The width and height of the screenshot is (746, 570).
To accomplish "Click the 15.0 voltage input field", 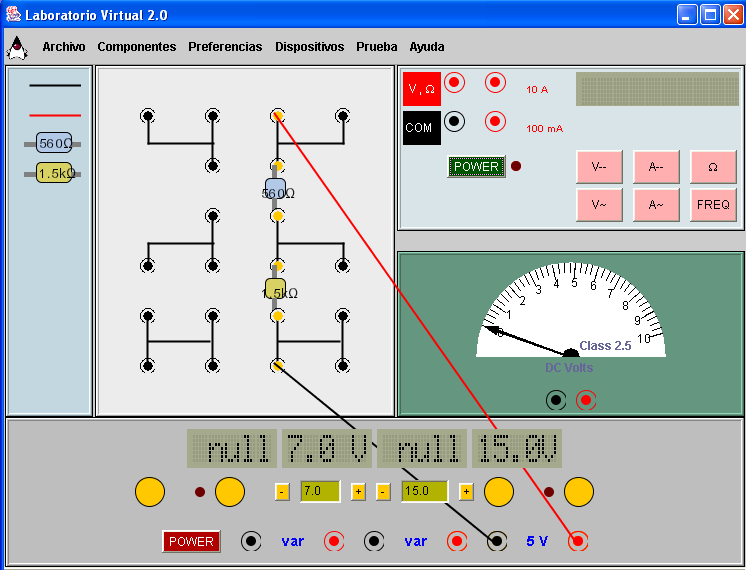I will 424,491.
